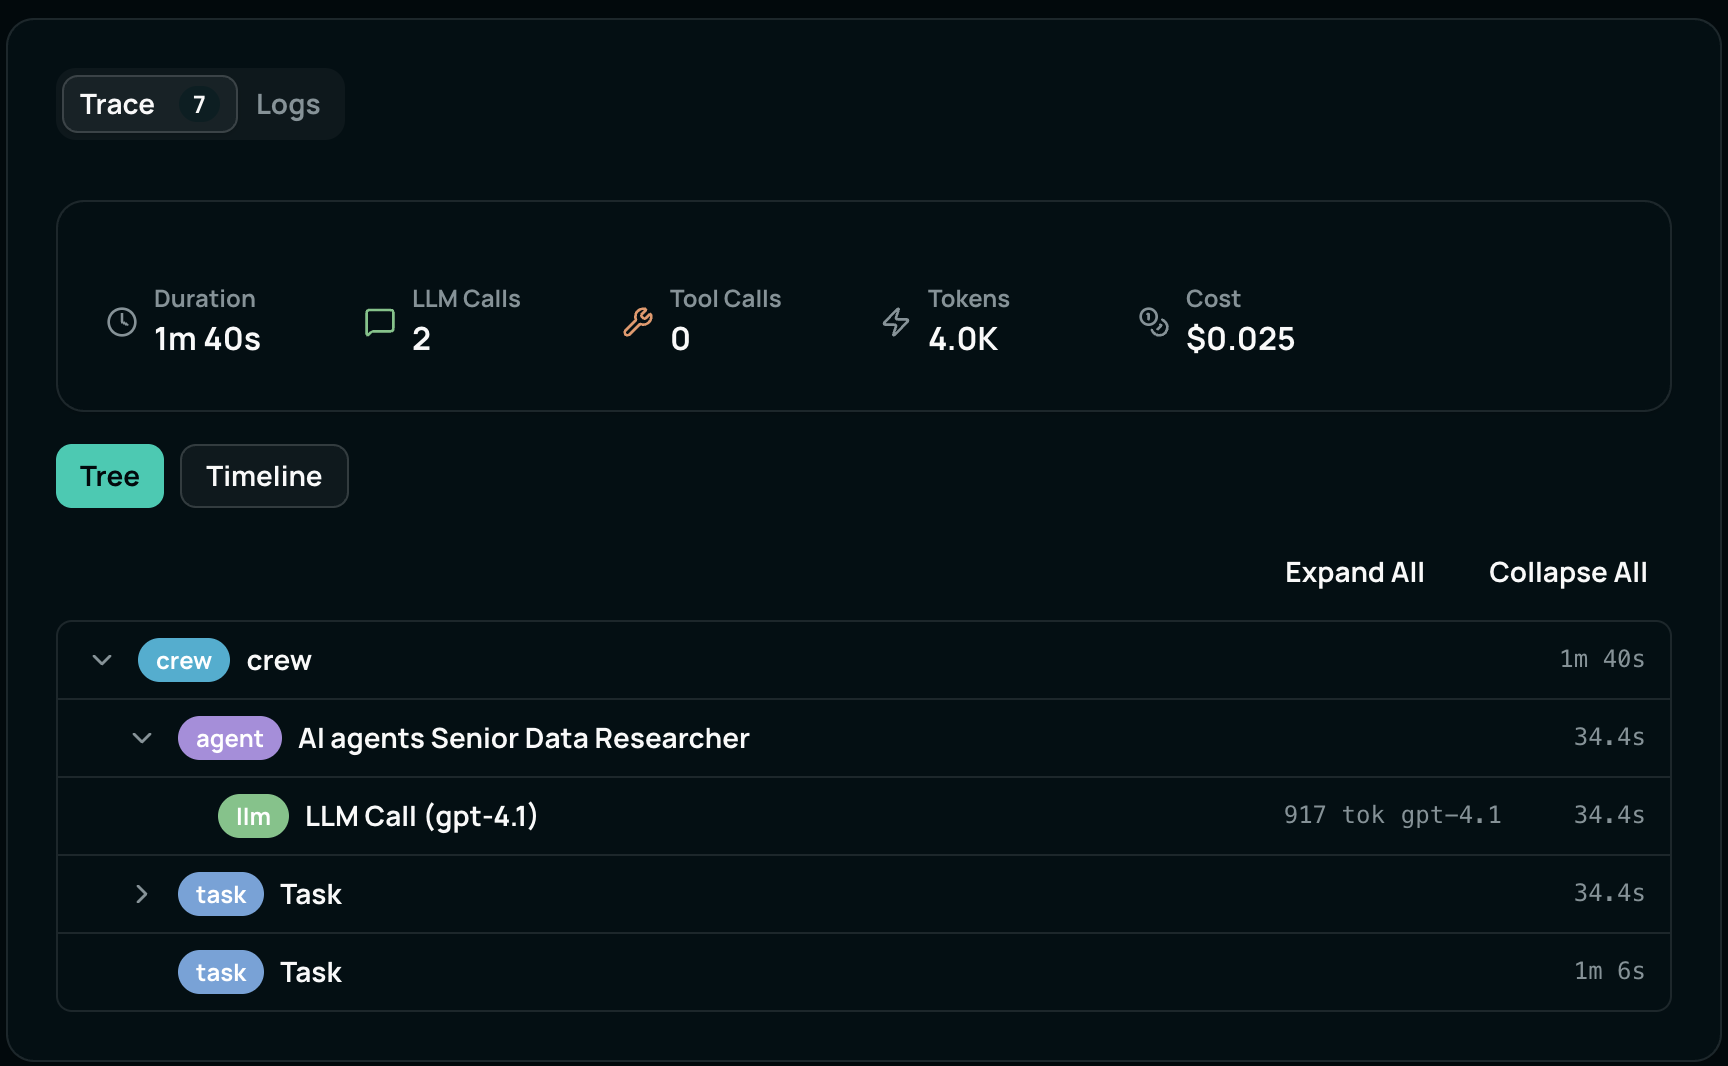Image resolution: width=1728 pixels, height=1066 pixels.
Task: Click Expand All
Action: click(1354, 572)
